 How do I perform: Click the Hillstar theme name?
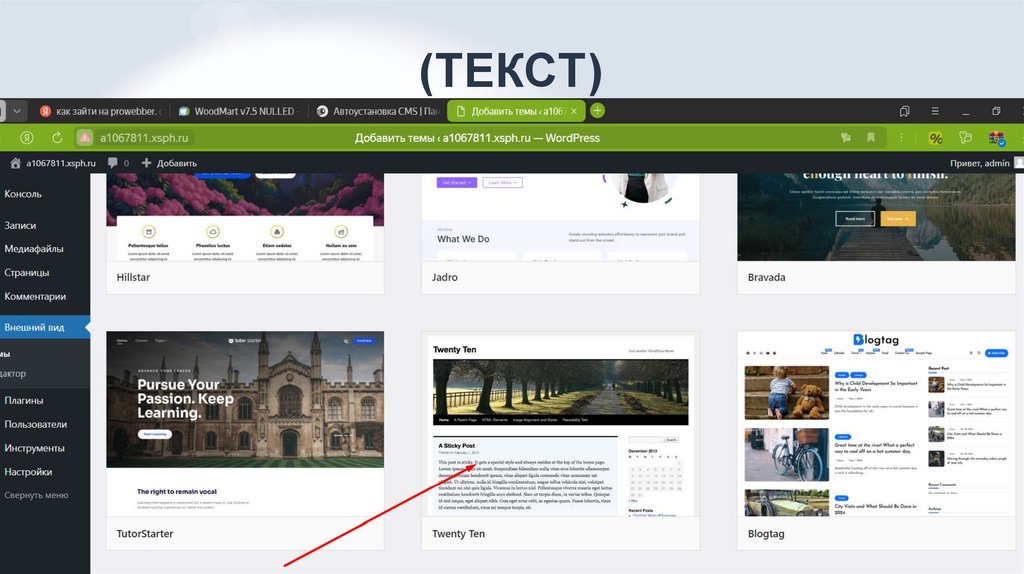[x=133, y=278]
